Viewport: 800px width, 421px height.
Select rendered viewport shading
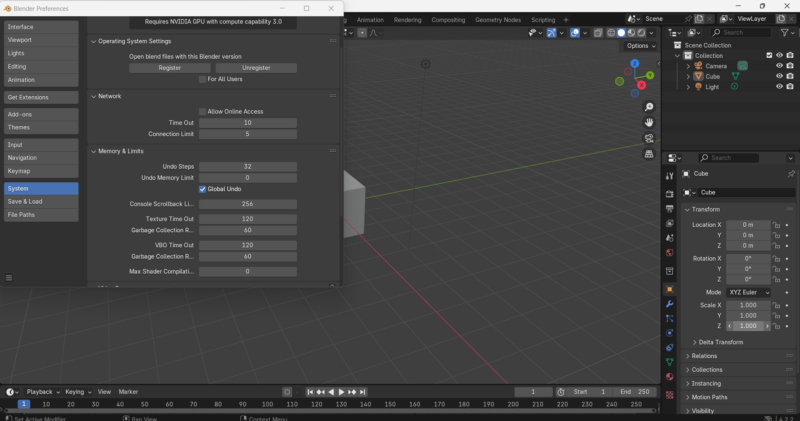641,33
